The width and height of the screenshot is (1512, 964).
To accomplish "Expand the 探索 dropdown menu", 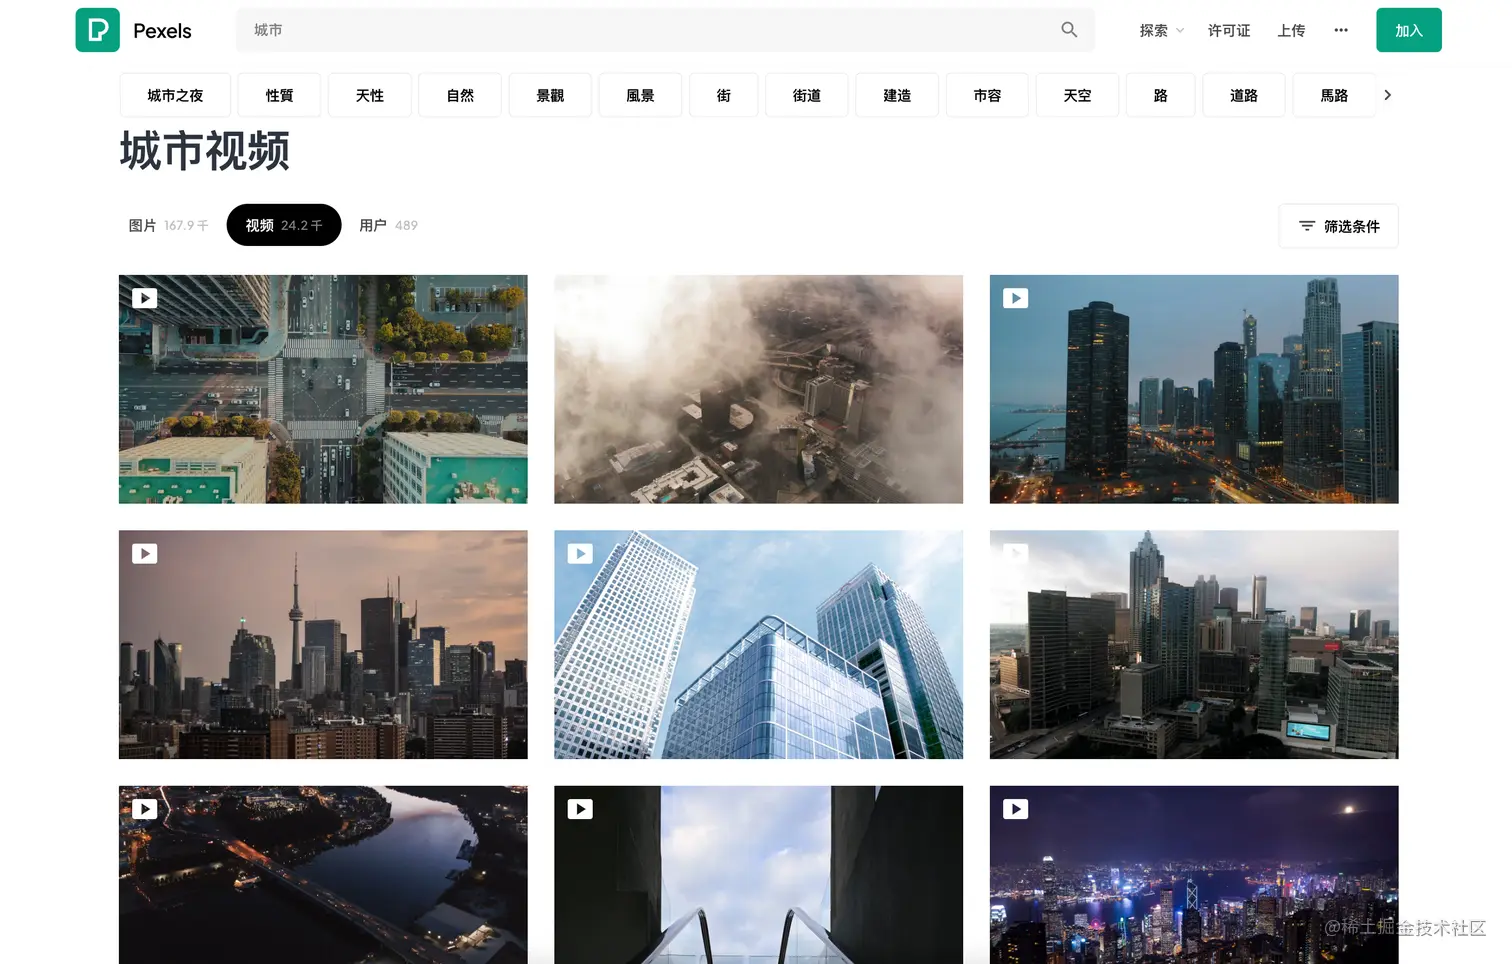I will tap(1161, 30).
